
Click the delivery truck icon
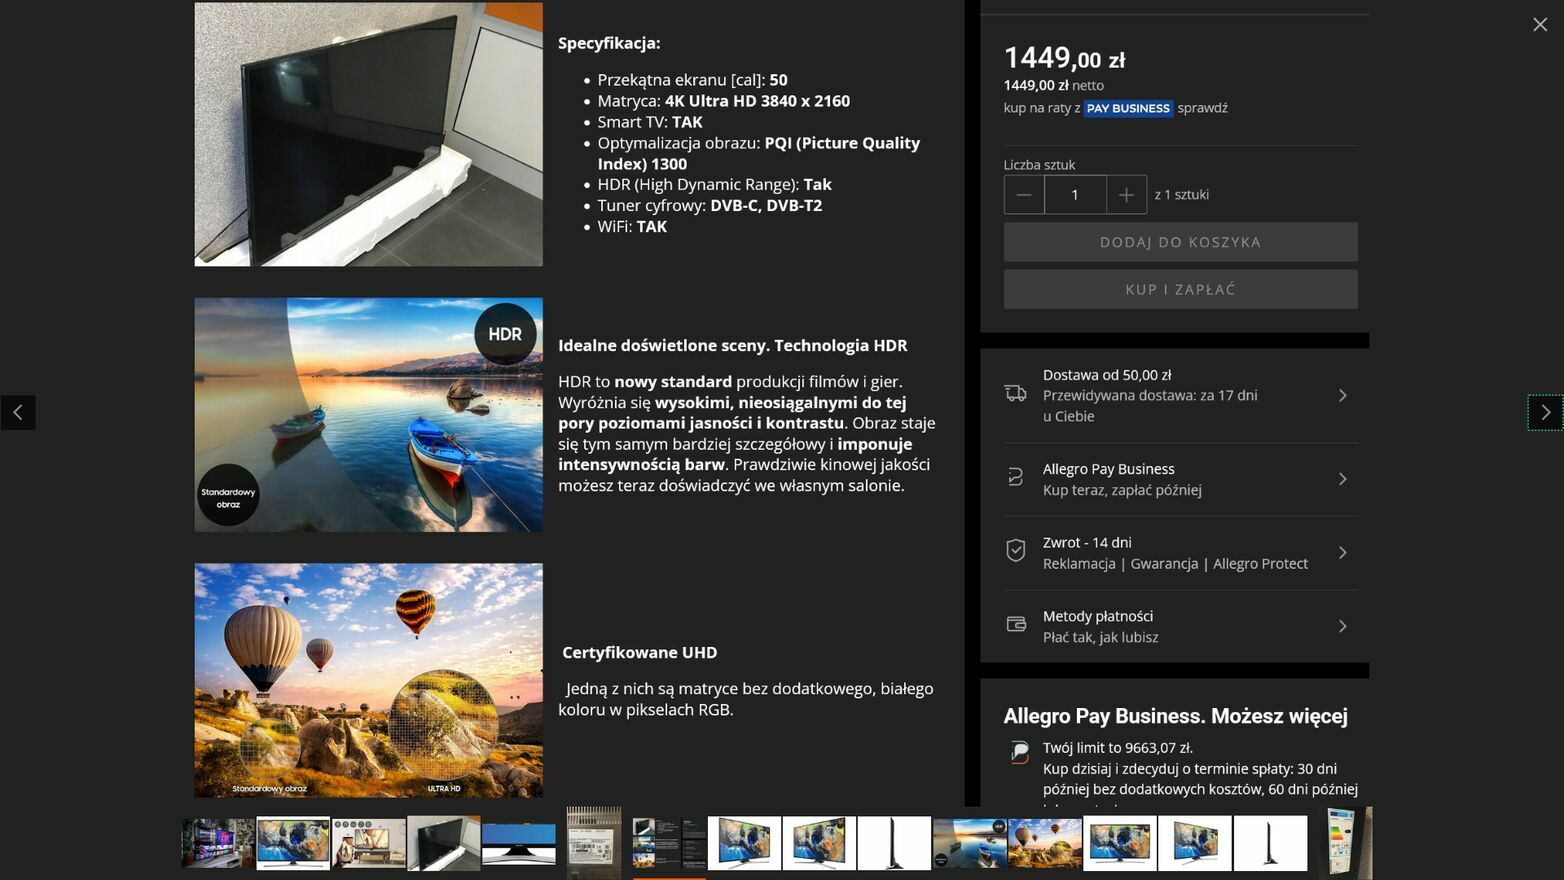pos(1016,394)
